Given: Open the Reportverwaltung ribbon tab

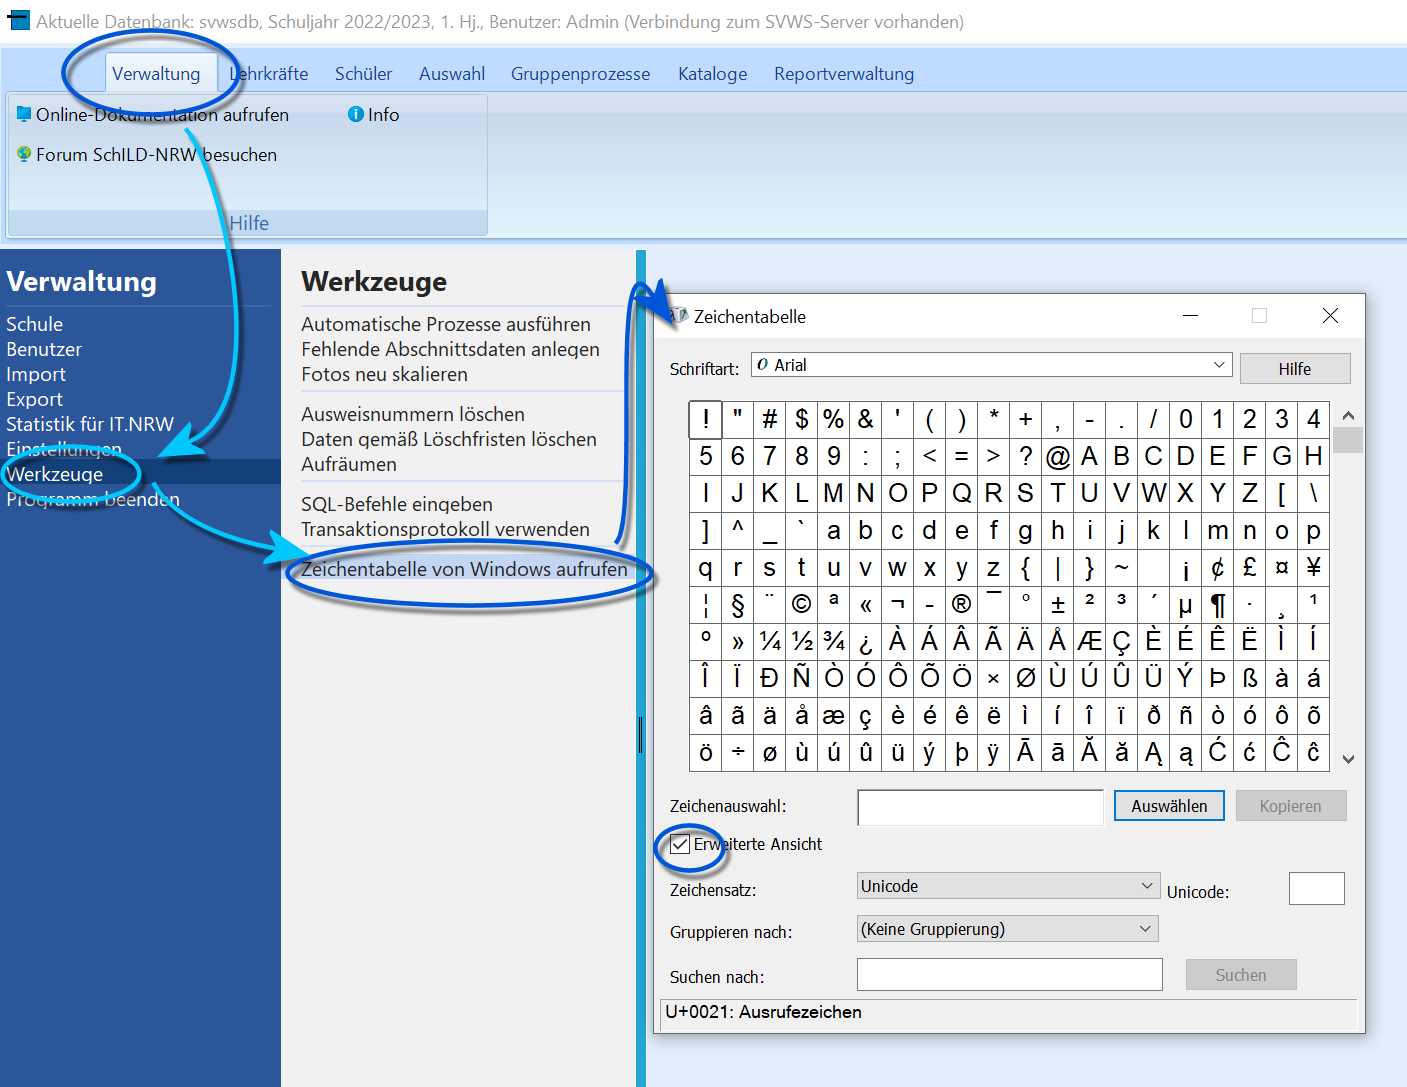Looking at the screenshot, I should pos(844,74).
